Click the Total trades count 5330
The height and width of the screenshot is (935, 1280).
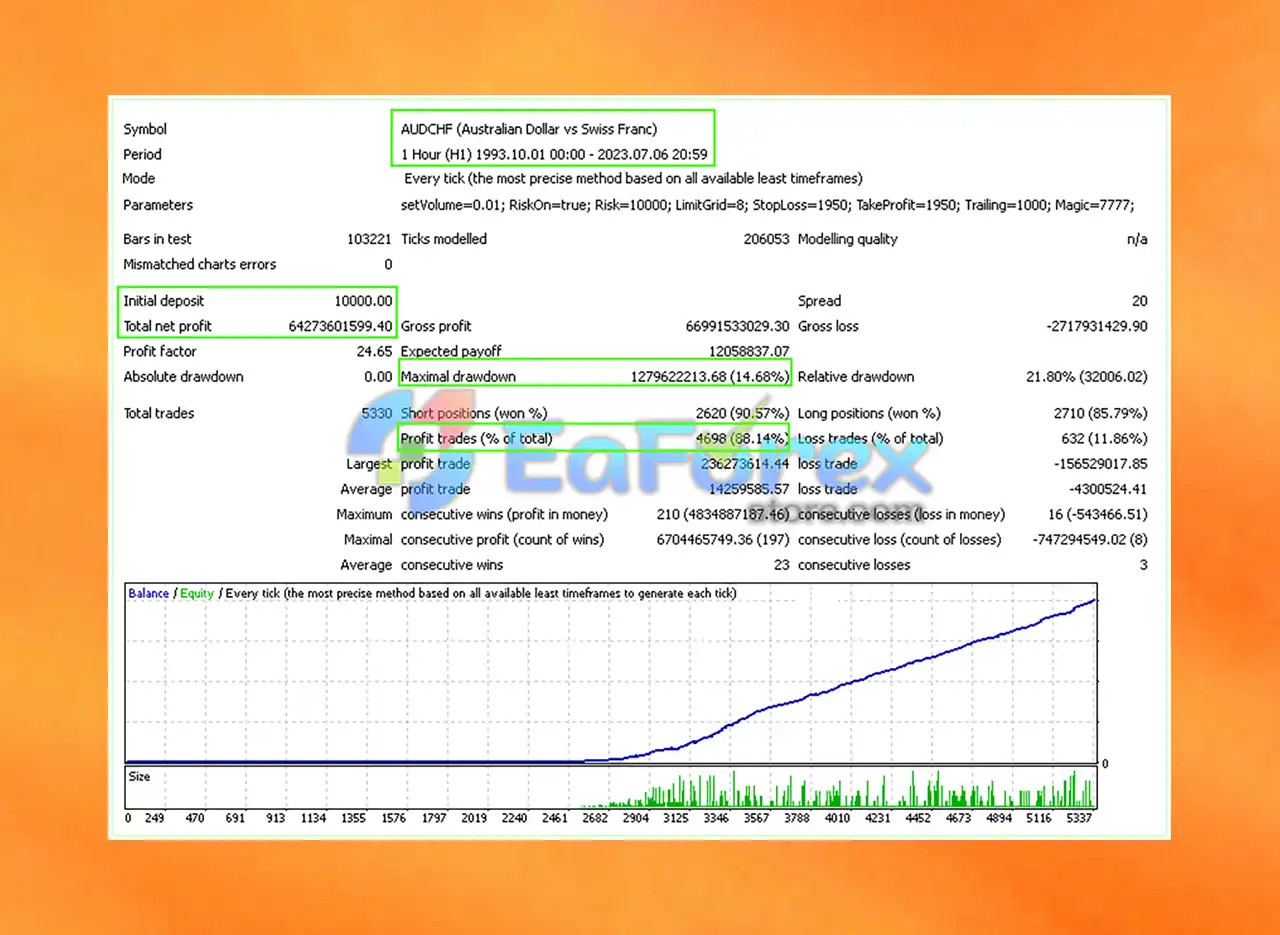[x=376, y=413]
